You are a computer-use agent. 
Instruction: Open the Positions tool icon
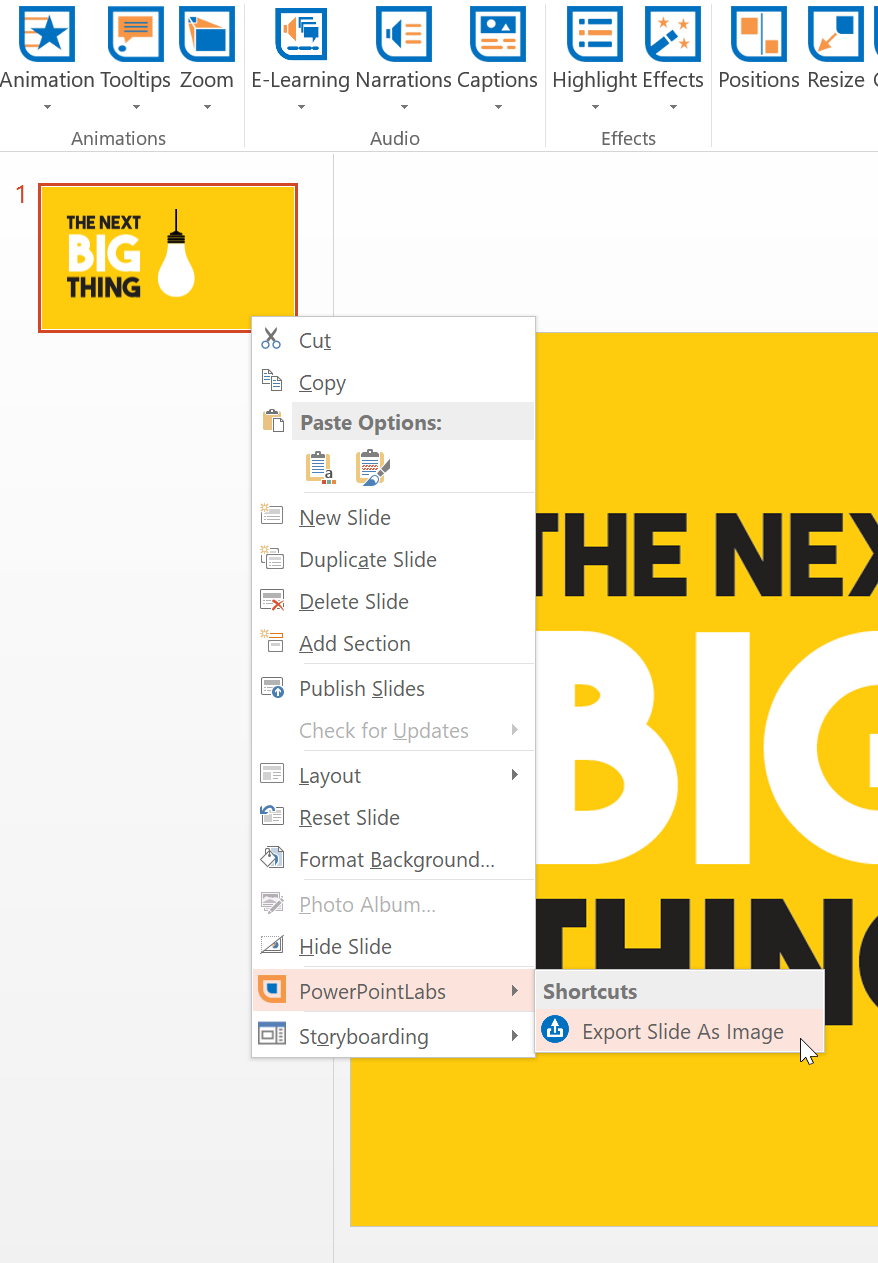point(759,34)
